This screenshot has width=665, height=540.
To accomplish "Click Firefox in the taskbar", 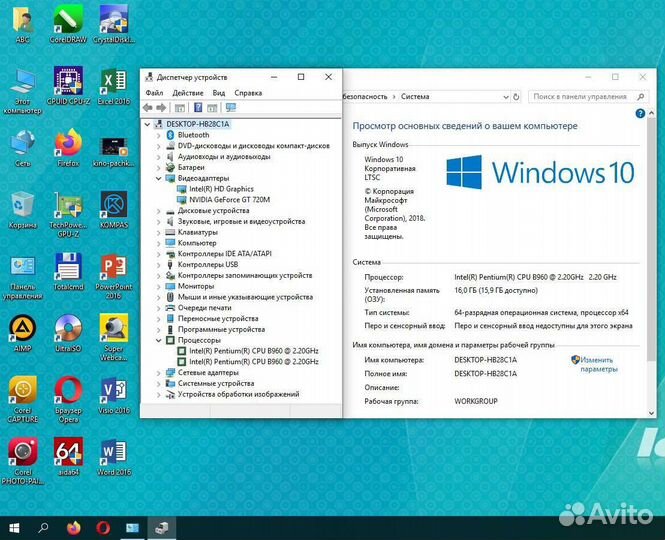I will 74,528.
